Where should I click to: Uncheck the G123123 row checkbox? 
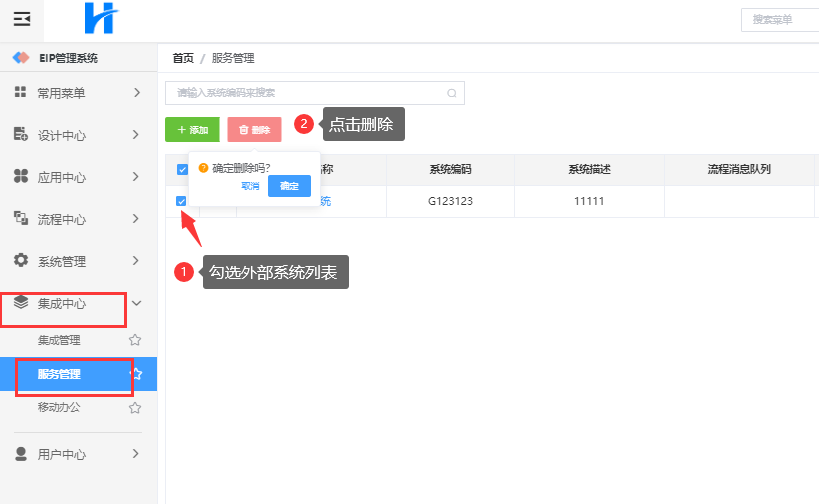pos(181,201)
